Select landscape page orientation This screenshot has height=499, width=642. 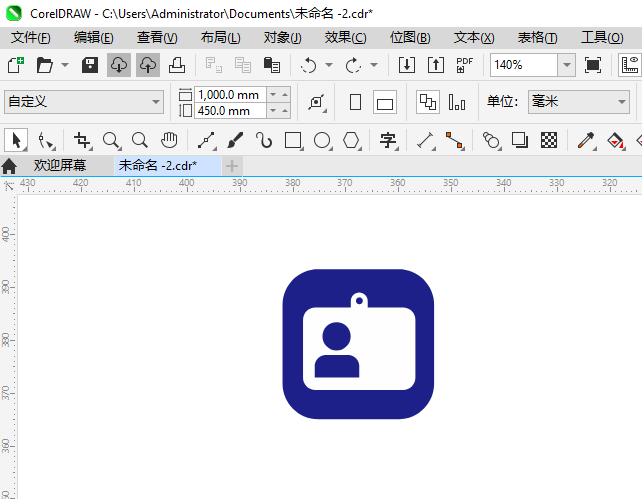tap(385, 102)
